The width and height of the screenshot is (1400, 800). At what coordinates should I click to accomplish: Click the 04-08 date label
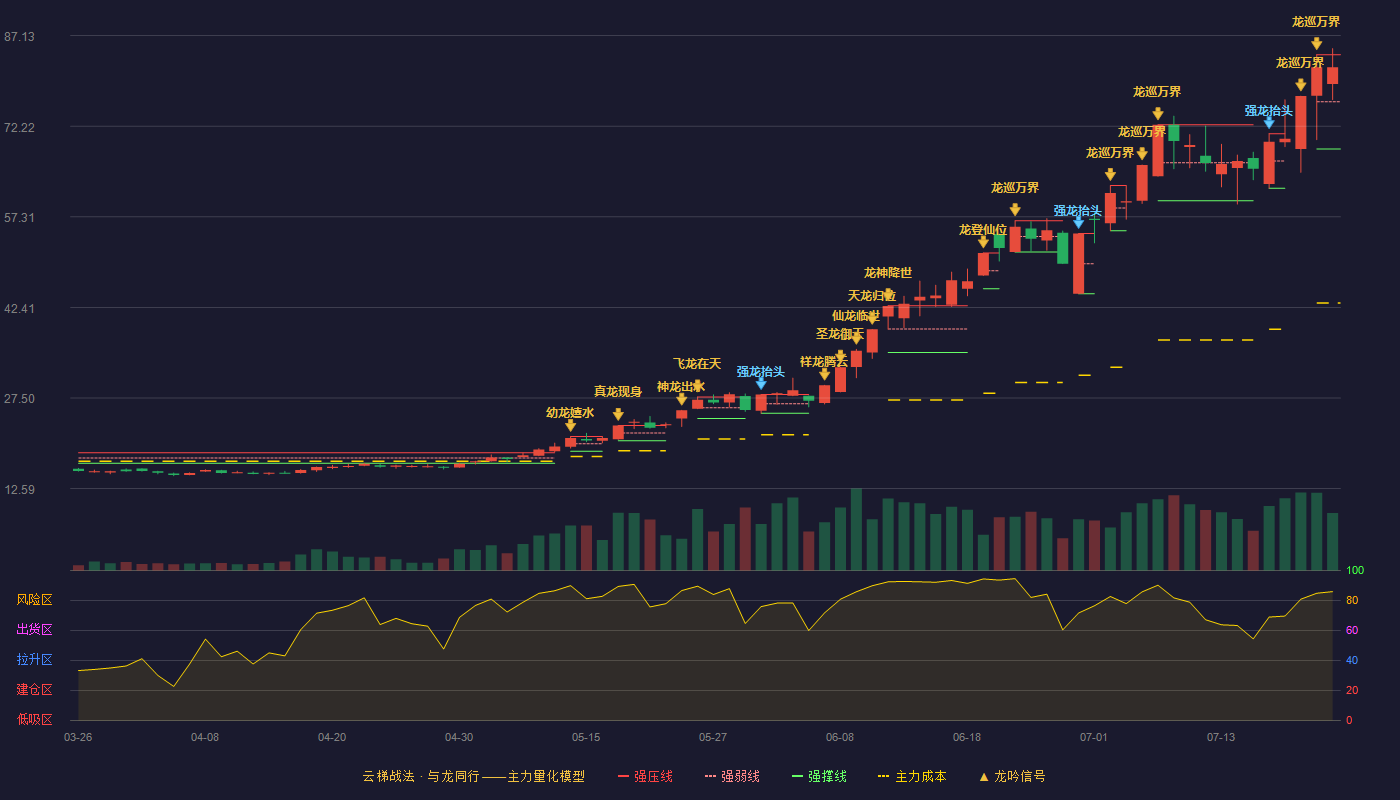(205, 737)
